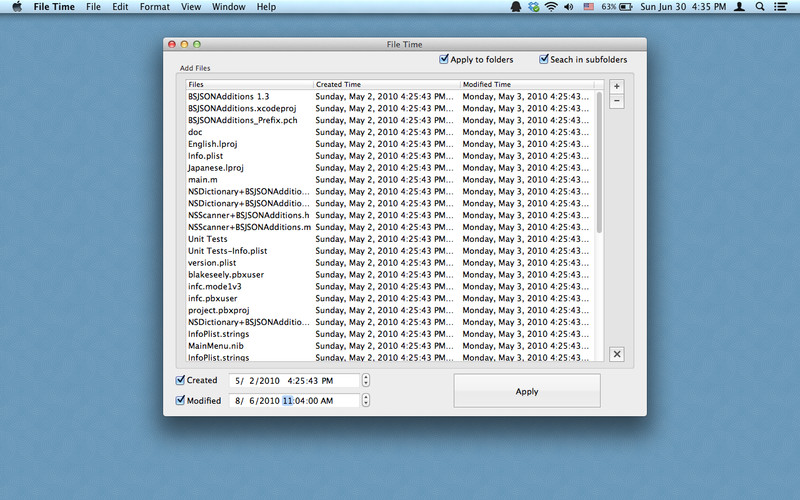Select the NSScanner+BSJSONAdditions.m row

pyautogui.click(x=390, y=227)
